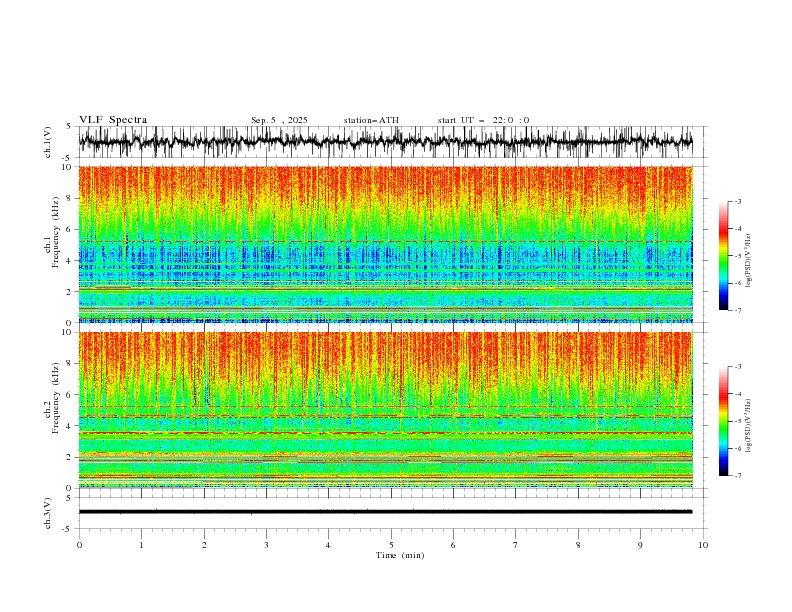792x612 pixels.
Task: Click the ch.1 color scale bar
Action: pos(723,256)
